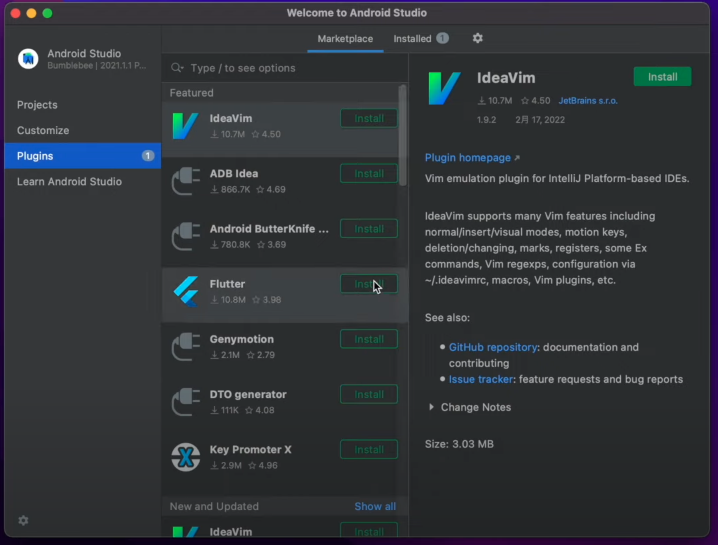Click the ADB Idea plug icon

[x=185, y=181]
